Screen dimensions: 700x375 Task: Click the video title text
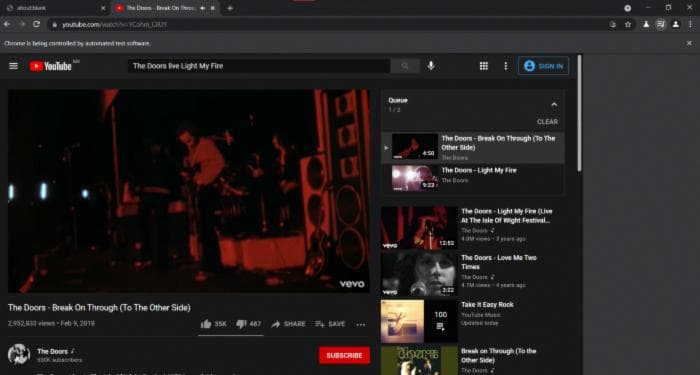[x=99, y=308]
